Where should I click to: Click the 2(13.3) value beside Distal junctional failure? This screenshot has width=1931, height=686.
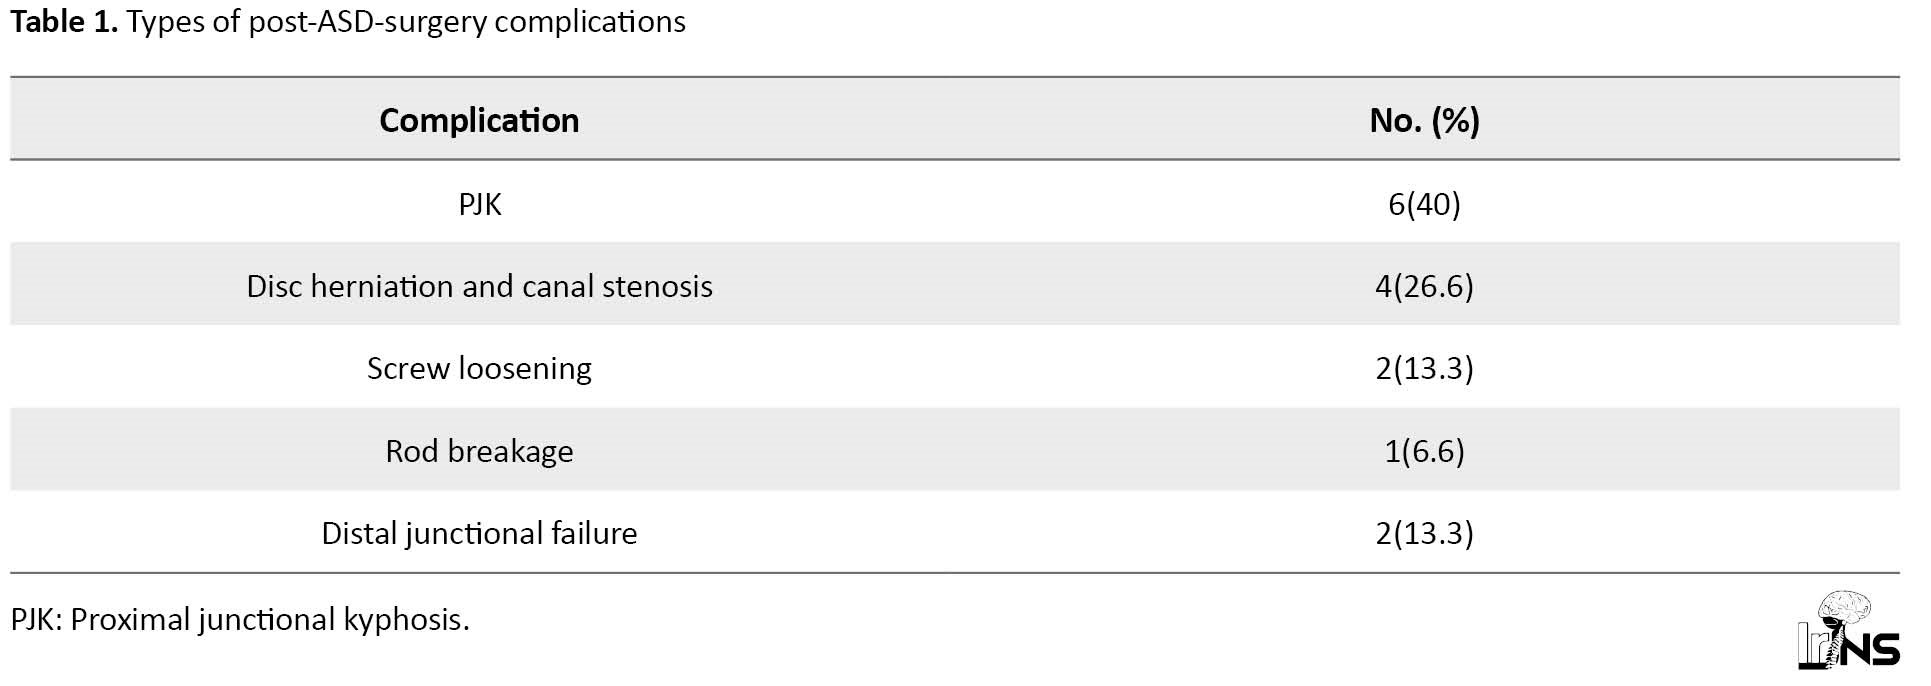[1424, 533]
